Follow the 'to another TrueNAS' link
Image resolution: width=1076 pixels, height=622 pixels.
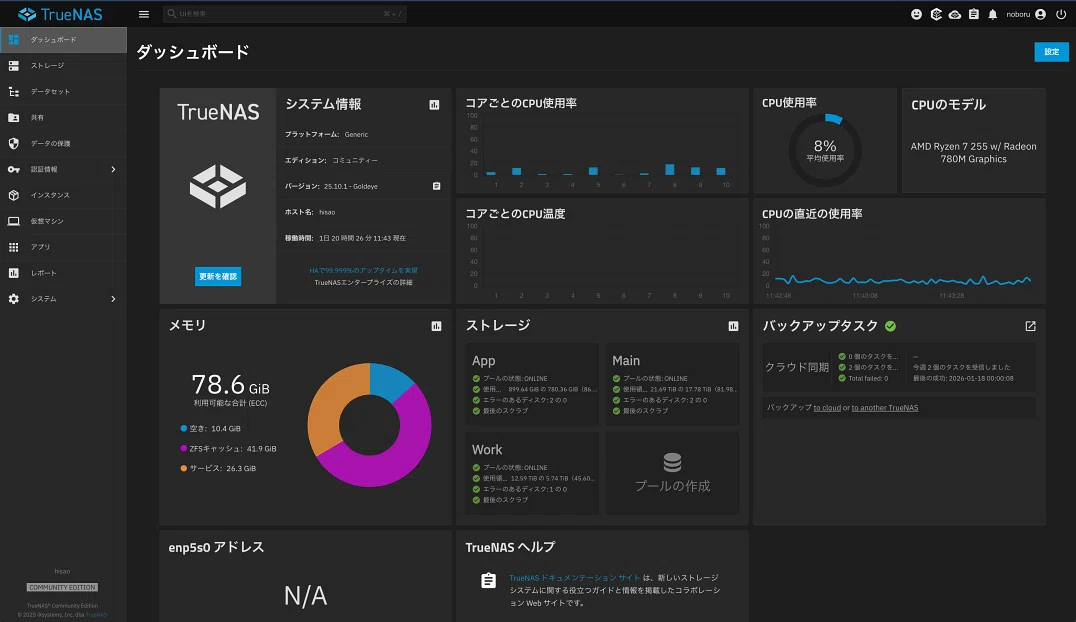pyautogui.click(x=885, y=408)
